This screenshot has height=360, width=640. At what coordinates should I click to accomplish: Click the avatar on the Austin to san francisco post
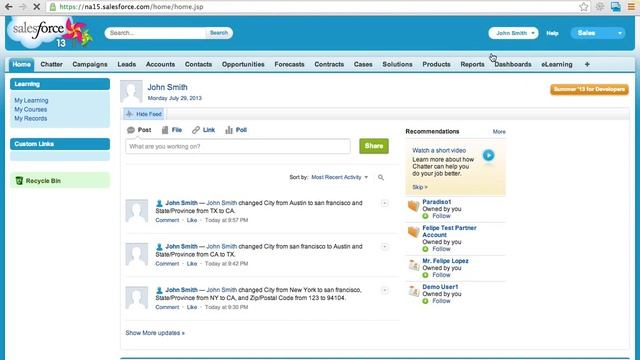tap(137, 211)
